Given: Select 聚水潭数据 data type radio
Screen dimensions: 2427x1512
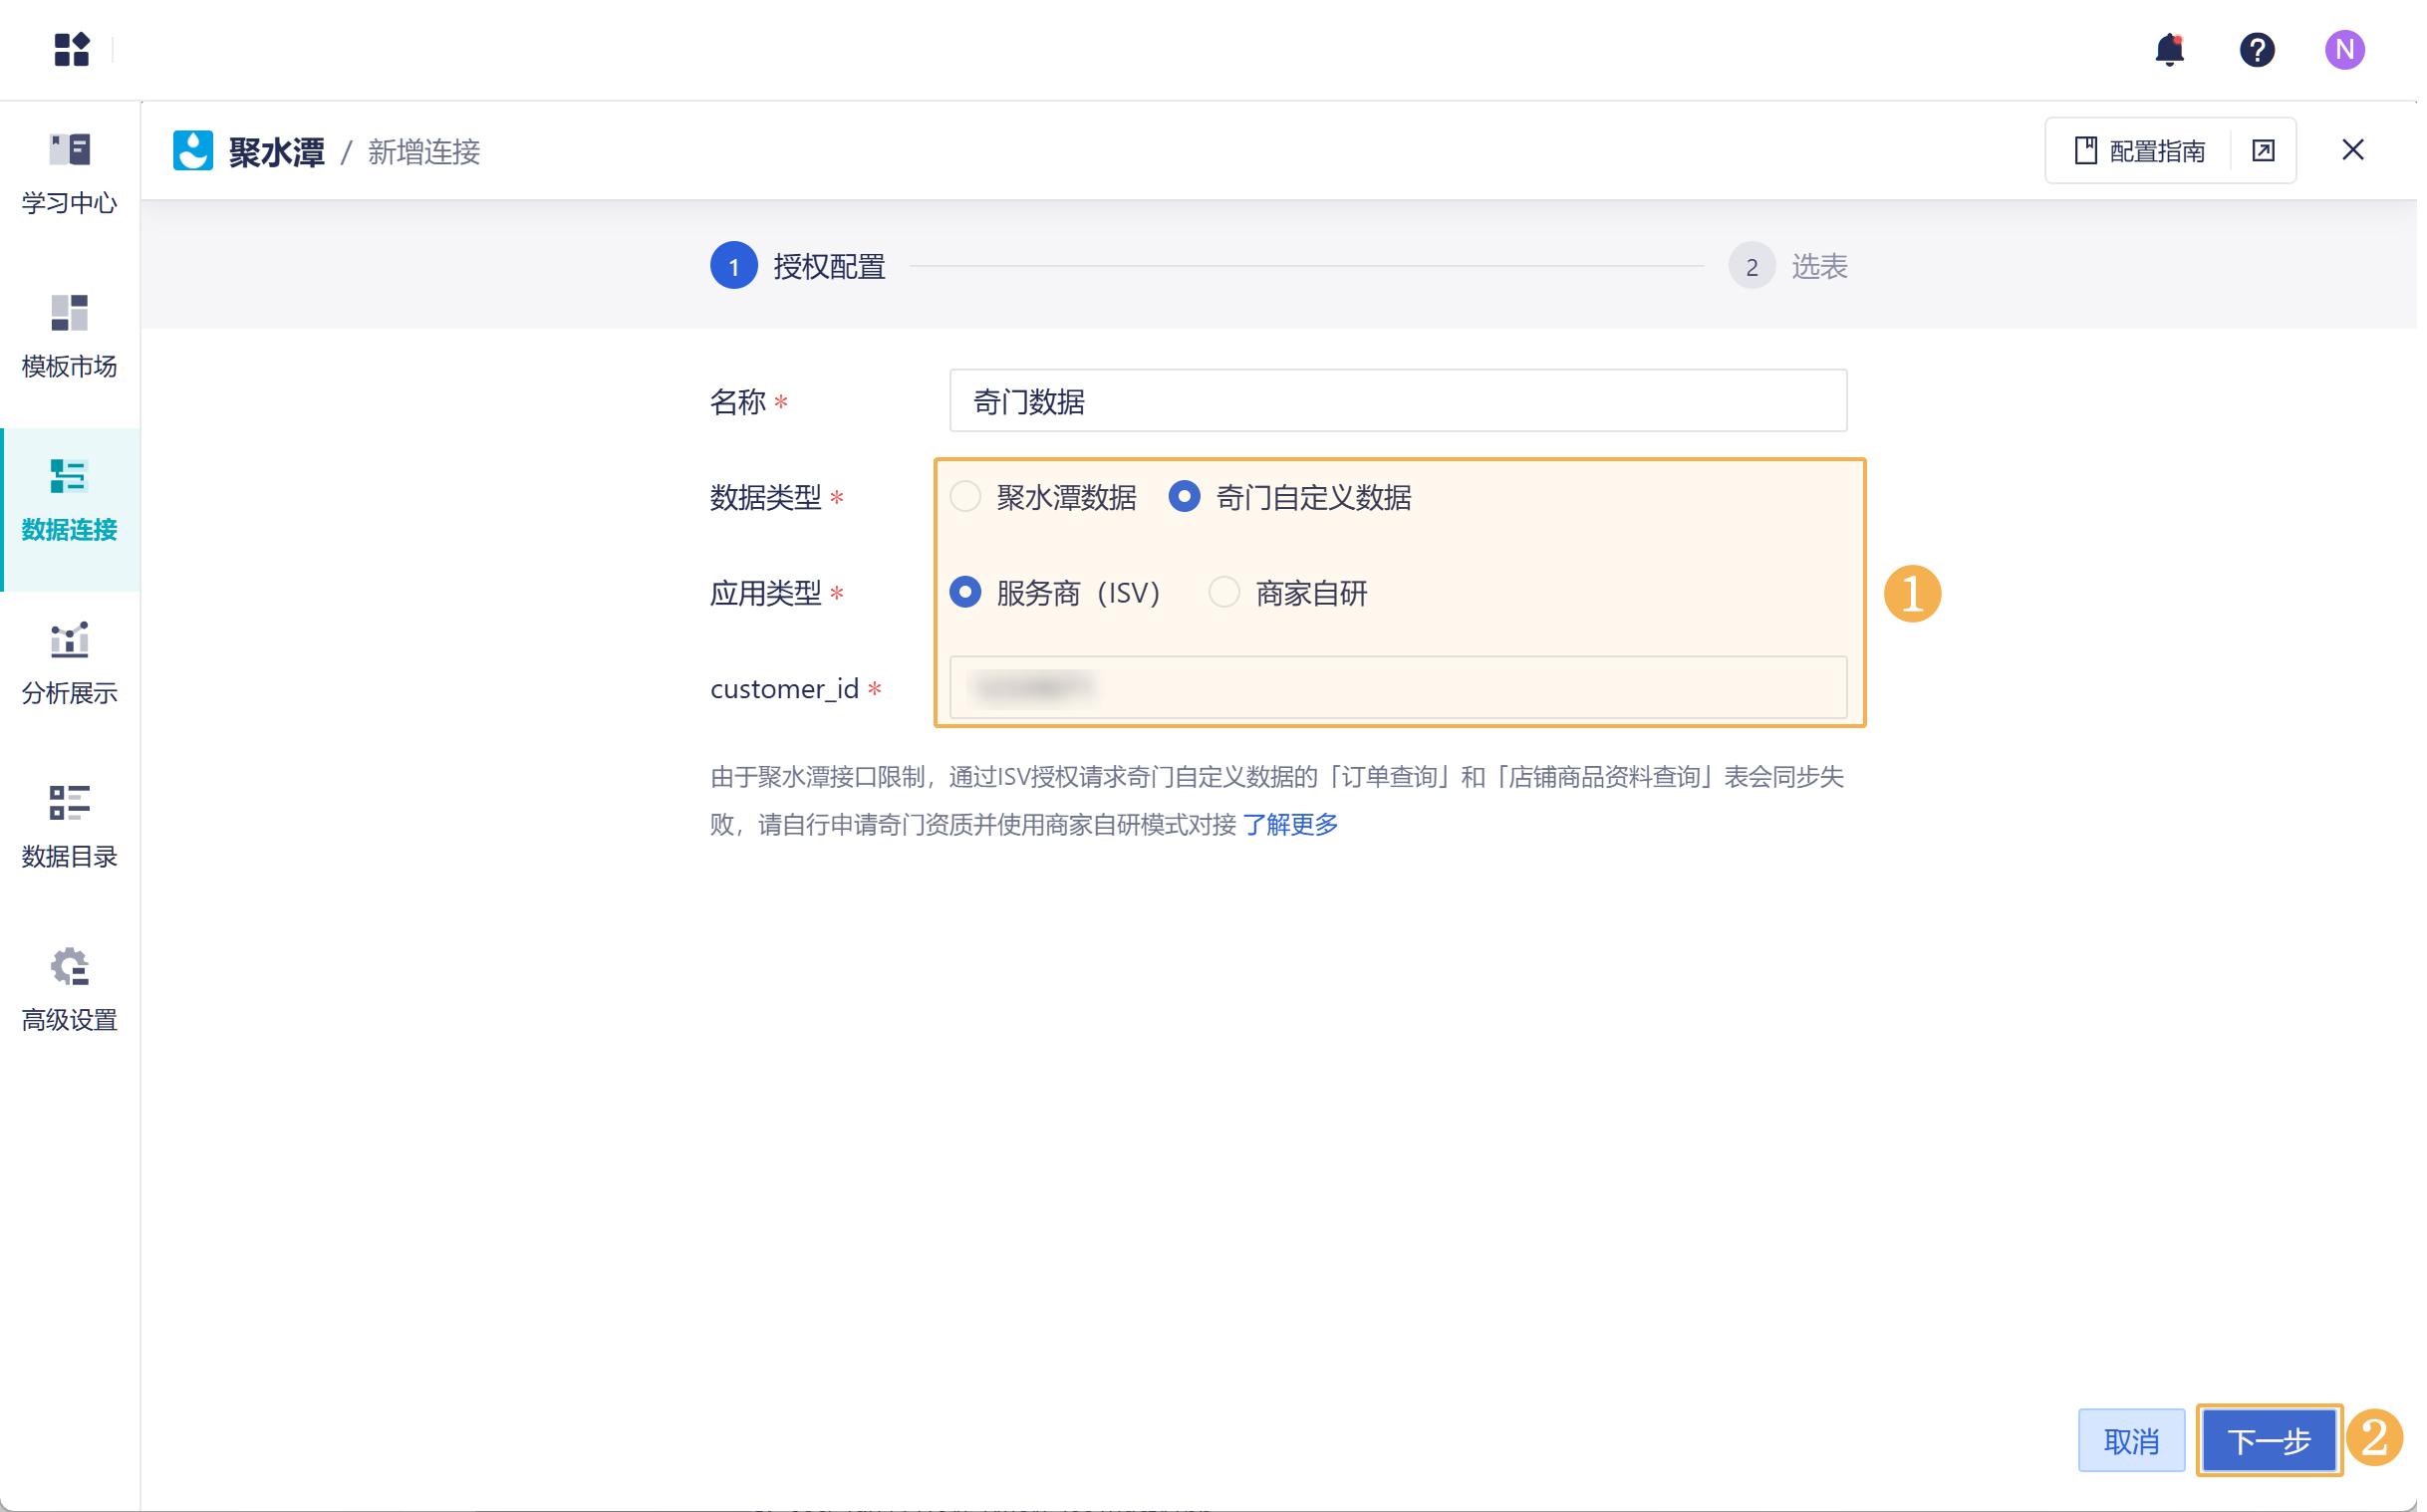Looking at the screenshot, I should (965, 497).
